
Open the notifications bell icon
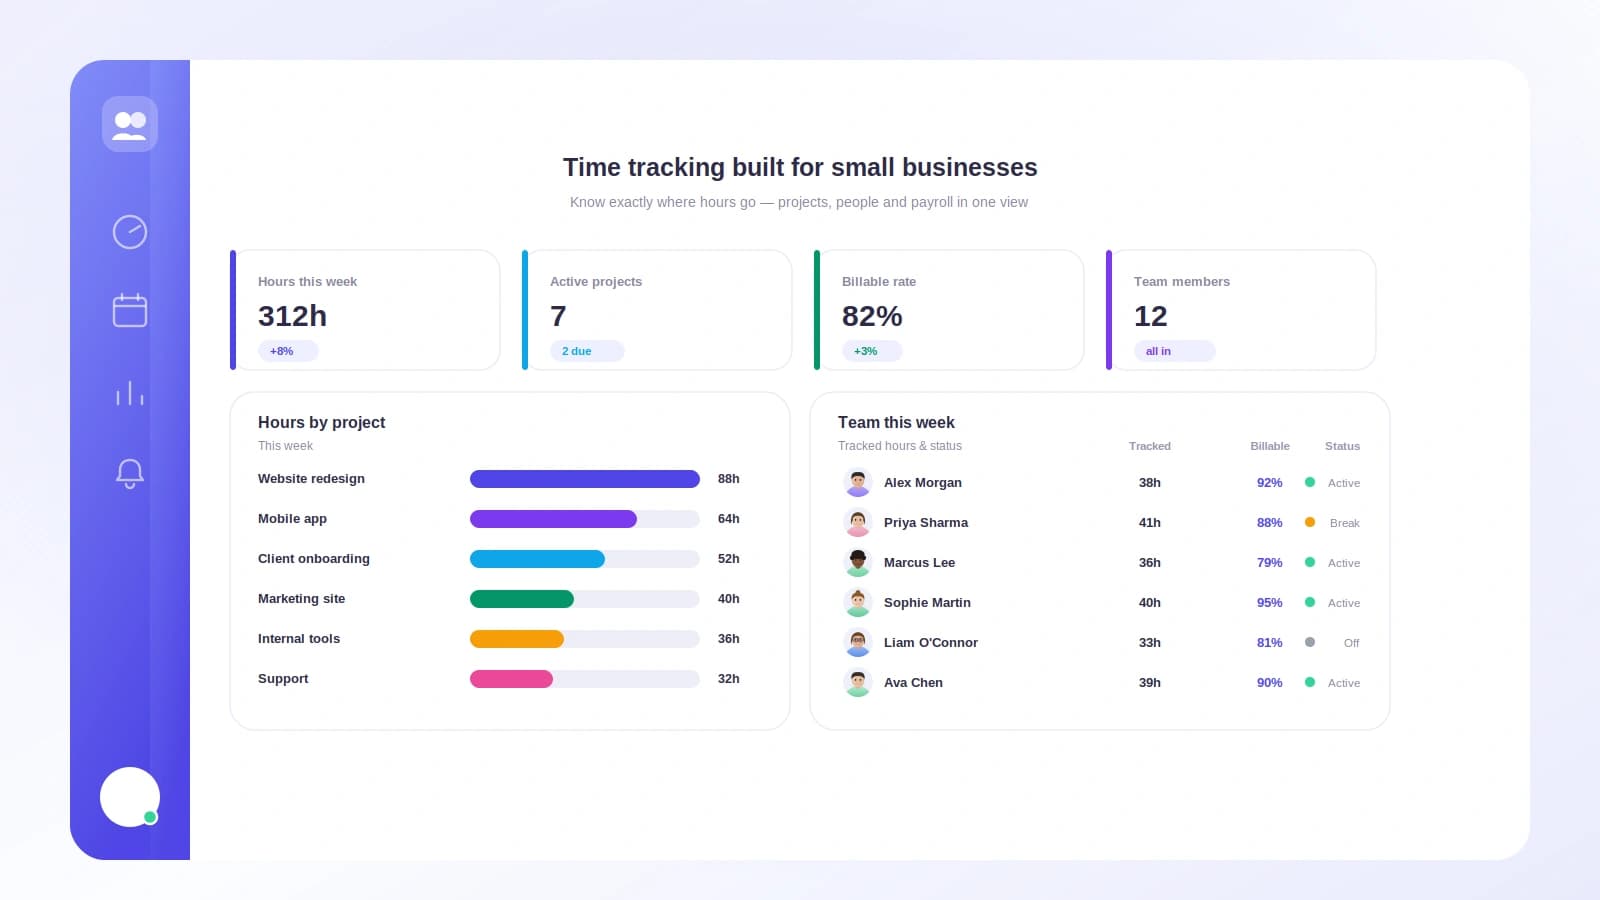130,473
